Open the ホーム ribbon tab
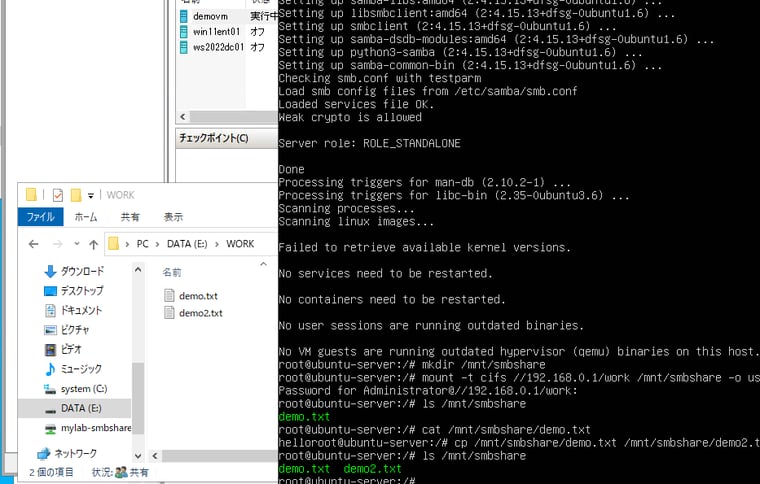 click(x=86, y=217)
